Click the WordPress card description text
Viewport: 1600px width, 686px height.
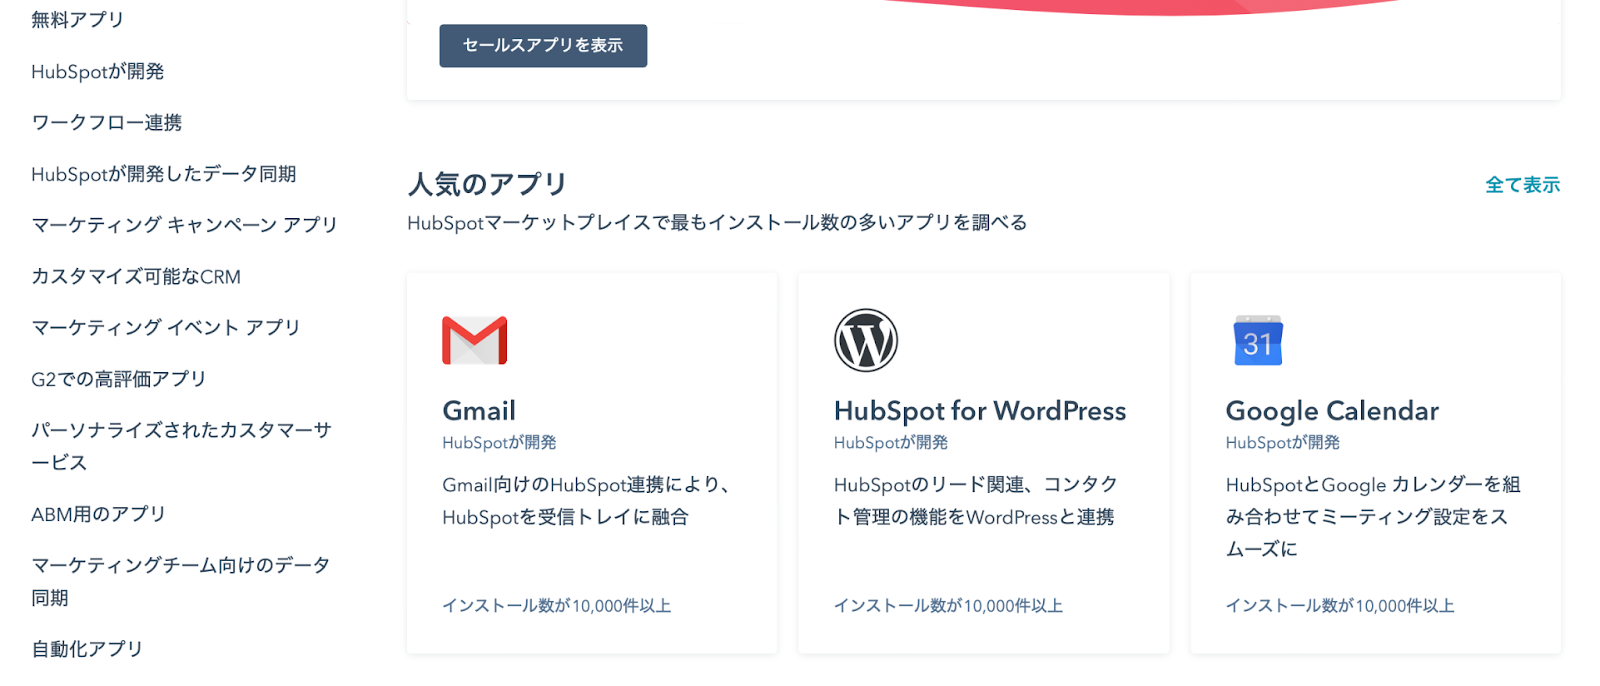click(976, 501)
